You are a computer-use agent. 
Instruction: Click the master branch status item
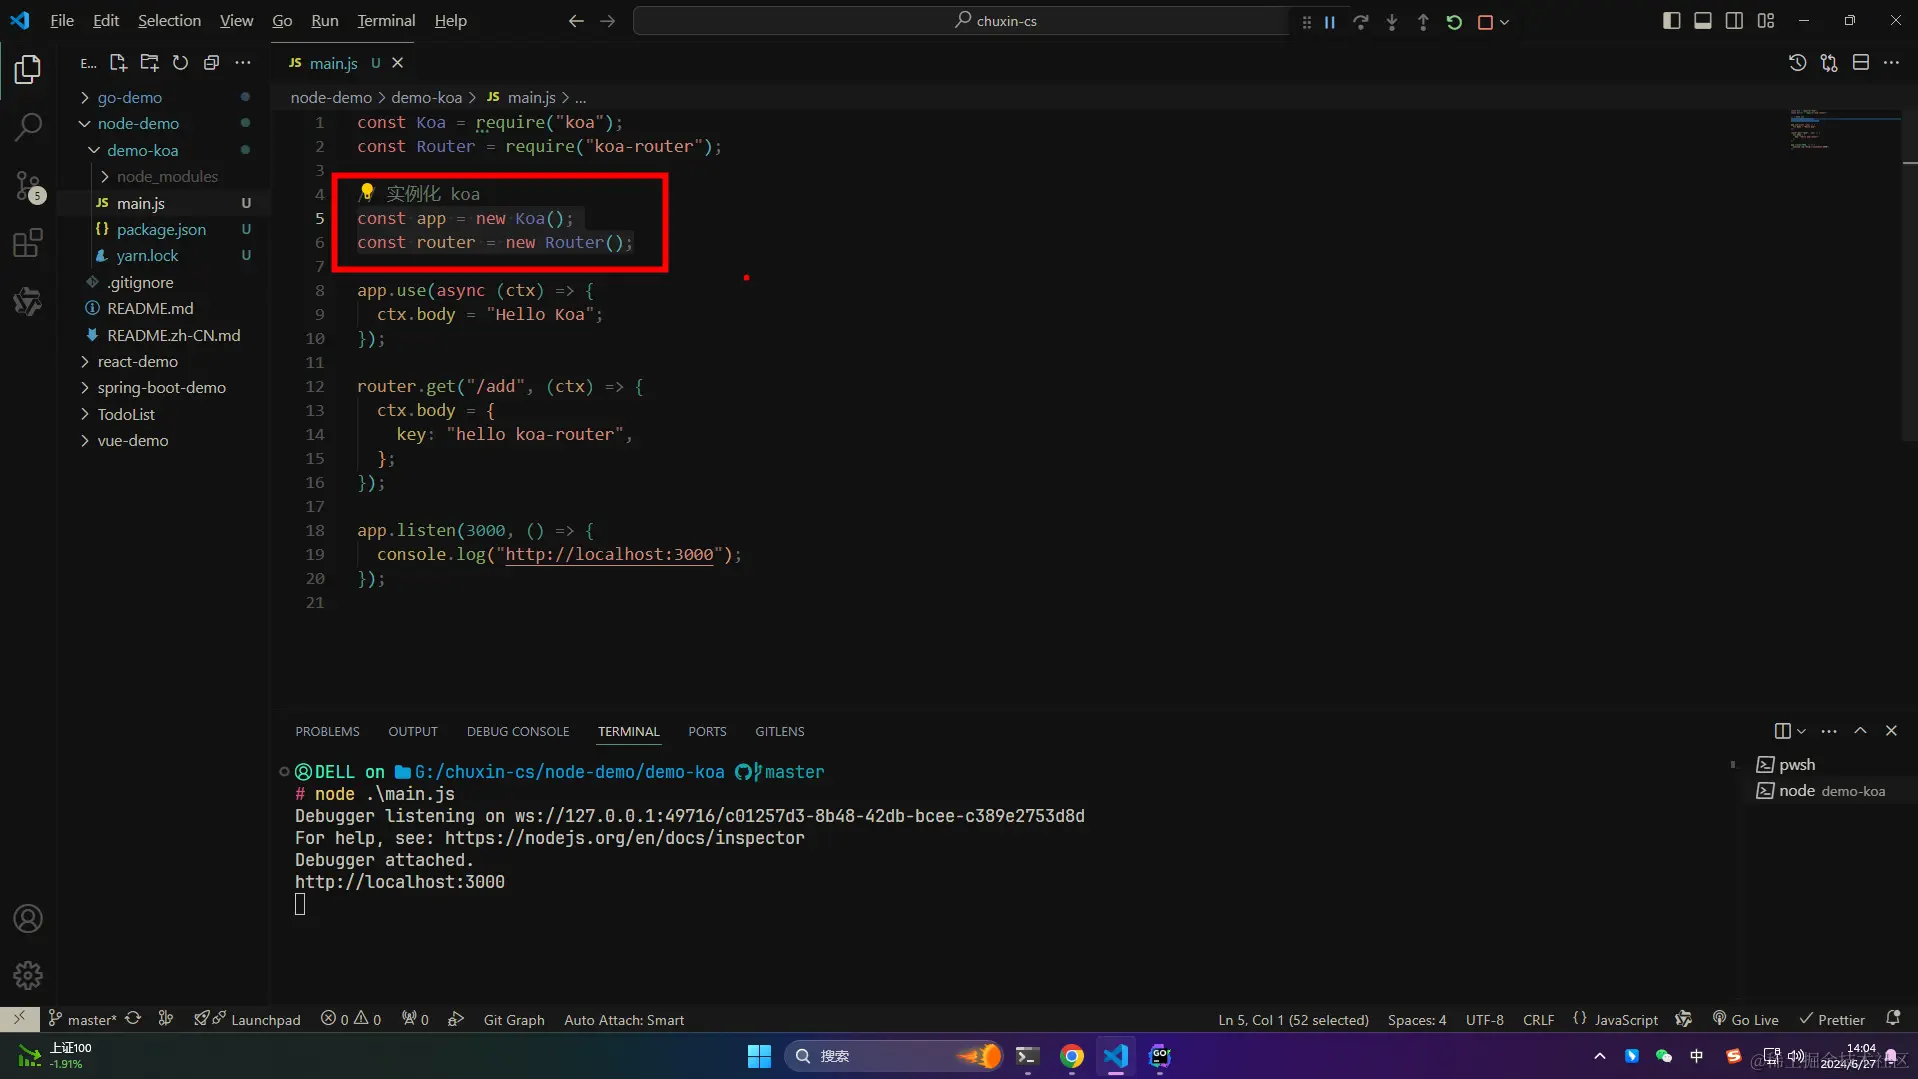83,1019
